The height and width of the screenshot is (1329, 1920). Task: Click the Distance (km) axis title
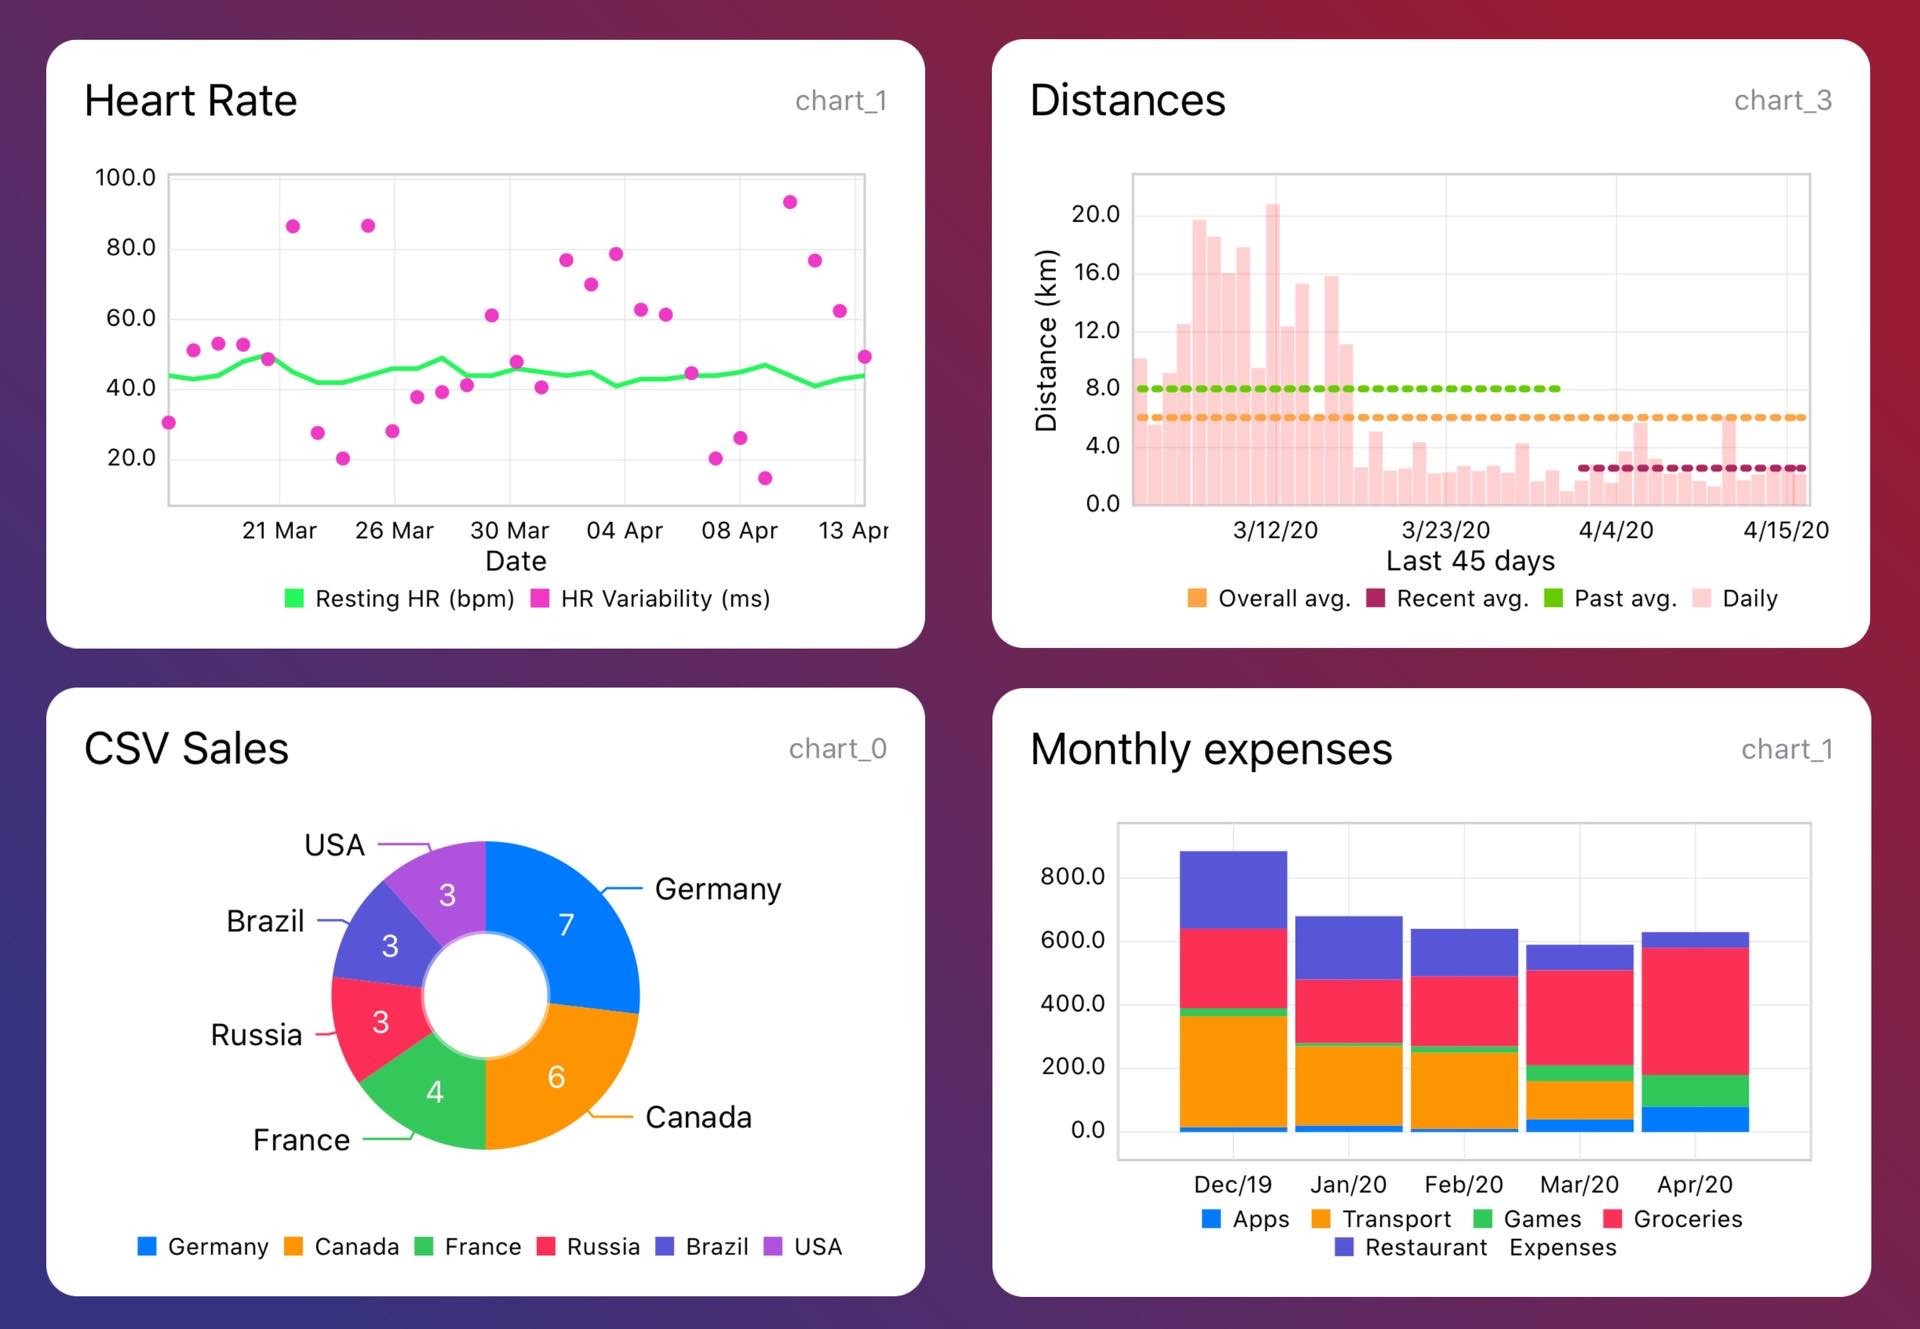click(x=1046, y=340)
